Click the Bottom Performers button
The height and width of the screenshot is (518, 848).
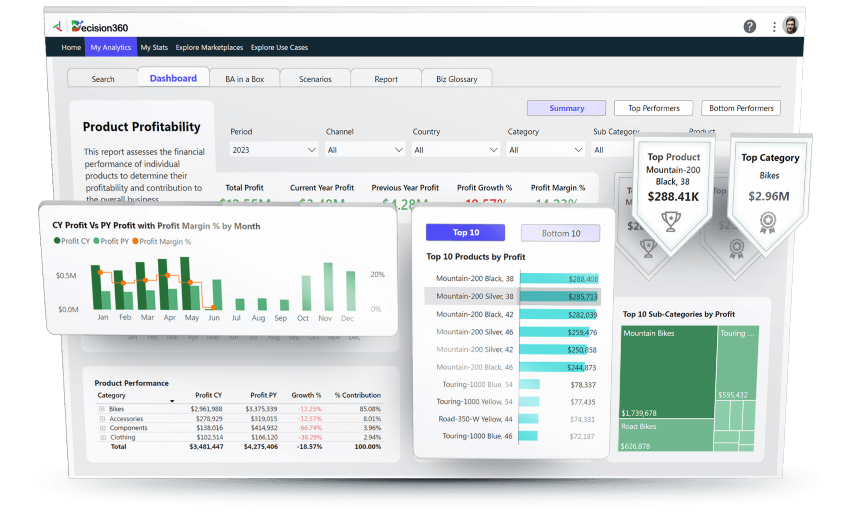pyautogui.click(x=740, y=108)
